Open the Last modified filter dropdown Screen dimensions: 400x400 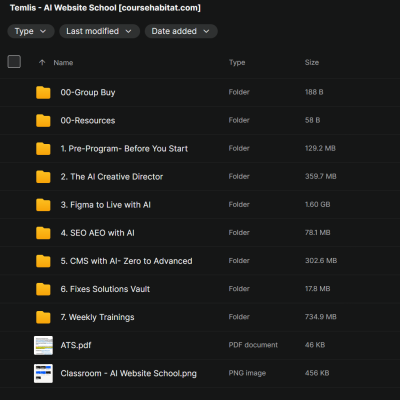point(99,31)
